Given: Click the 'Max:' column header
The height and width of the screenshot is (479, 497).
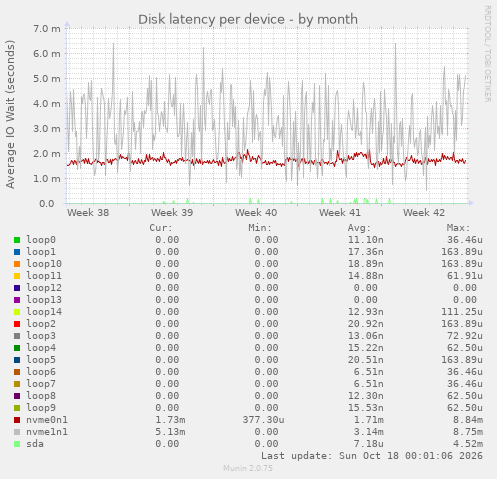Looking at the screenshot, I should click(x=458, y=228).
